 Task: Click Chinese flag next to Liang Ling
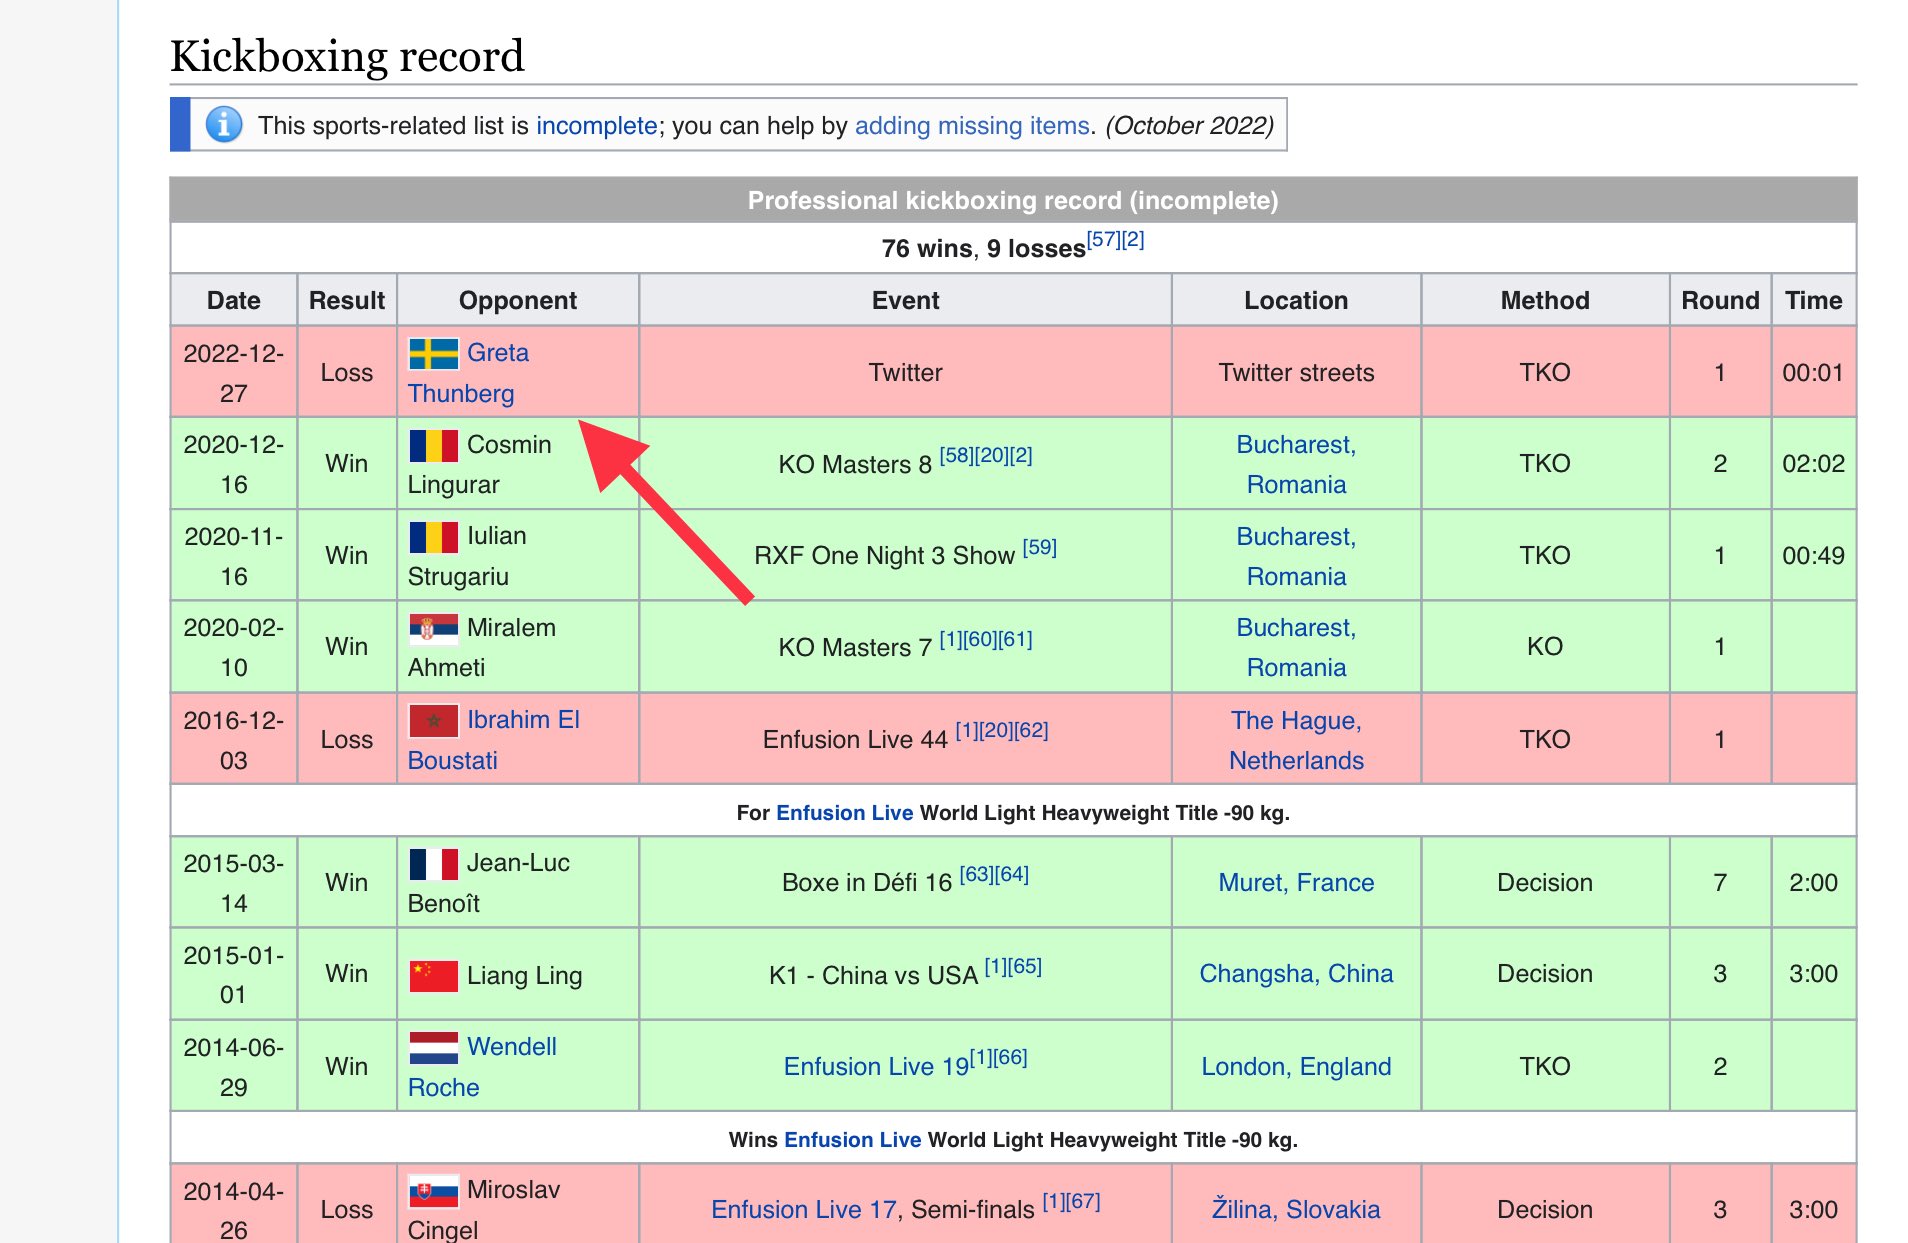[433, 975]
